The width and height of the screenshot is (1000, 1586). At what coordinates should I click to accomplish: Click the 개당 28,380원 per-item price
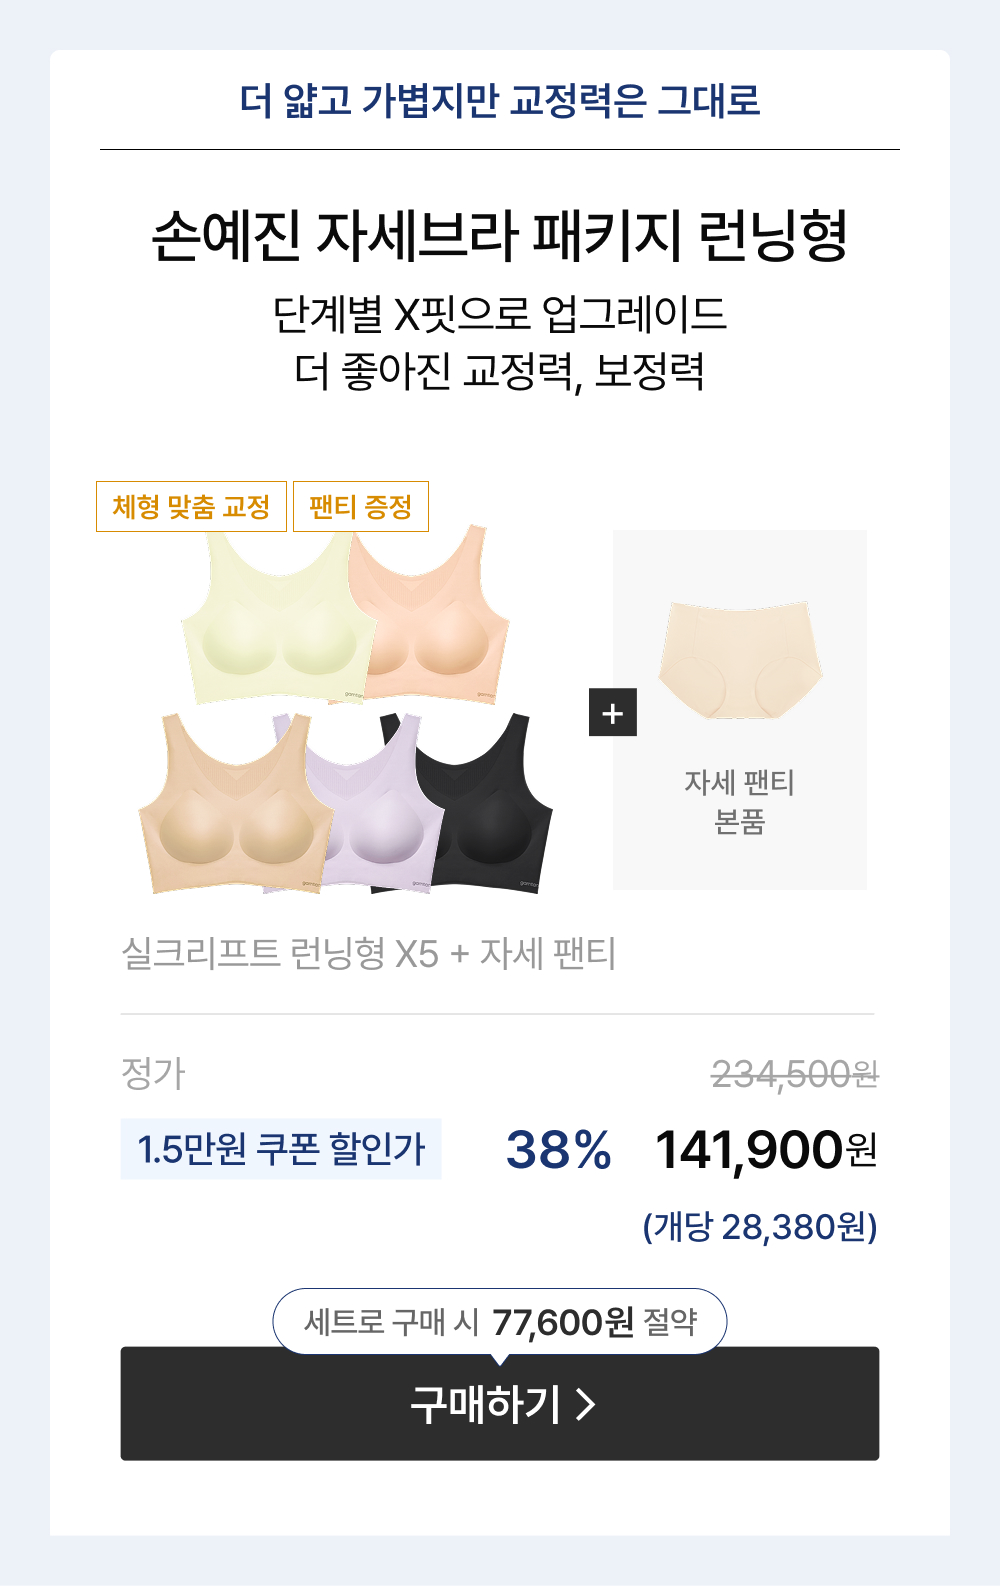click(x=760, y=1226)
